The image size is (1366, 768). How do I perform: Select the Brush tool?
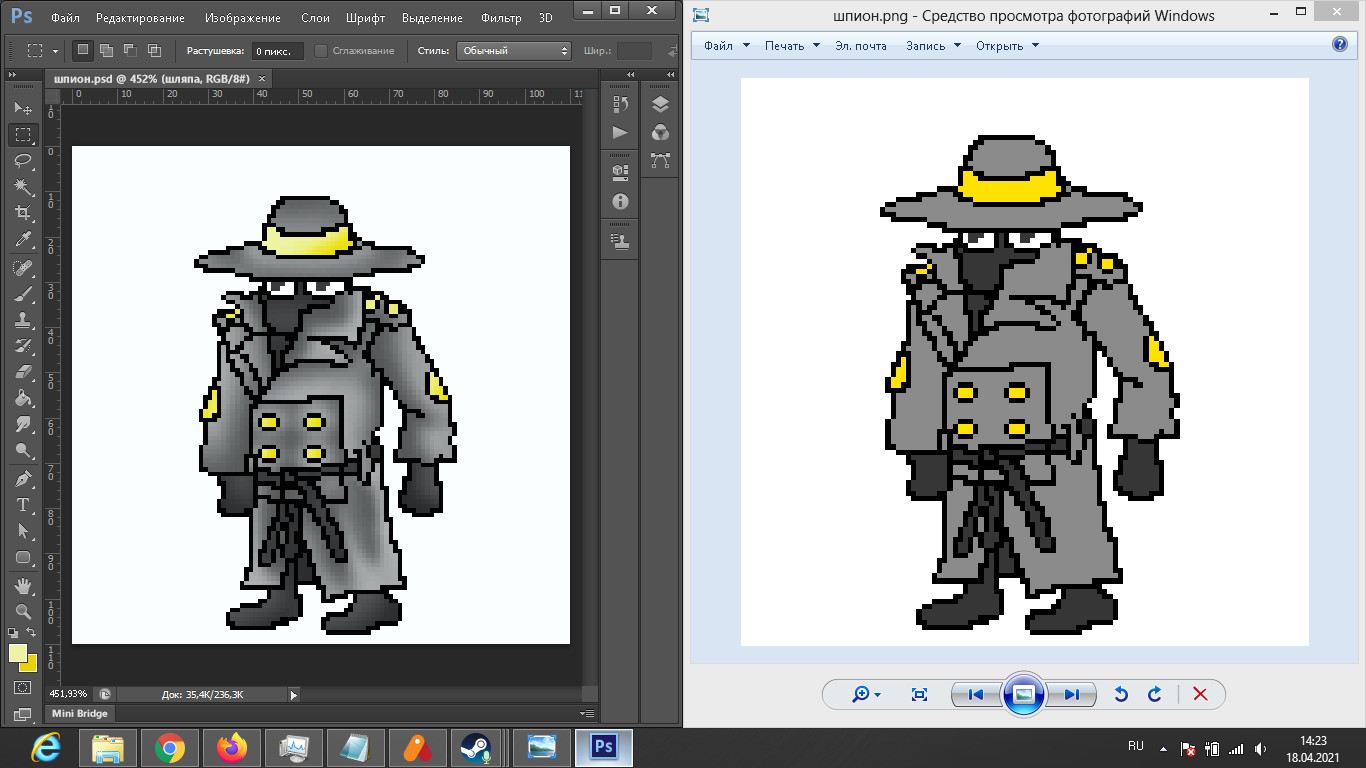pos(23,294)
